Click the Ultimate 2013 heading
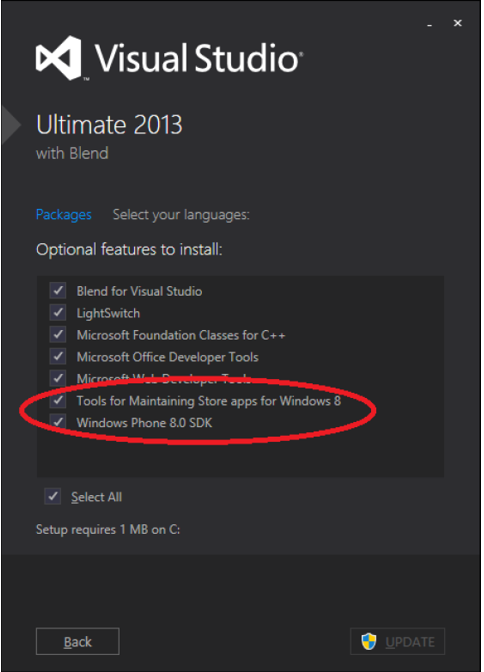The height and width of the screenshot is (672, 484). (x=109, y=125)
